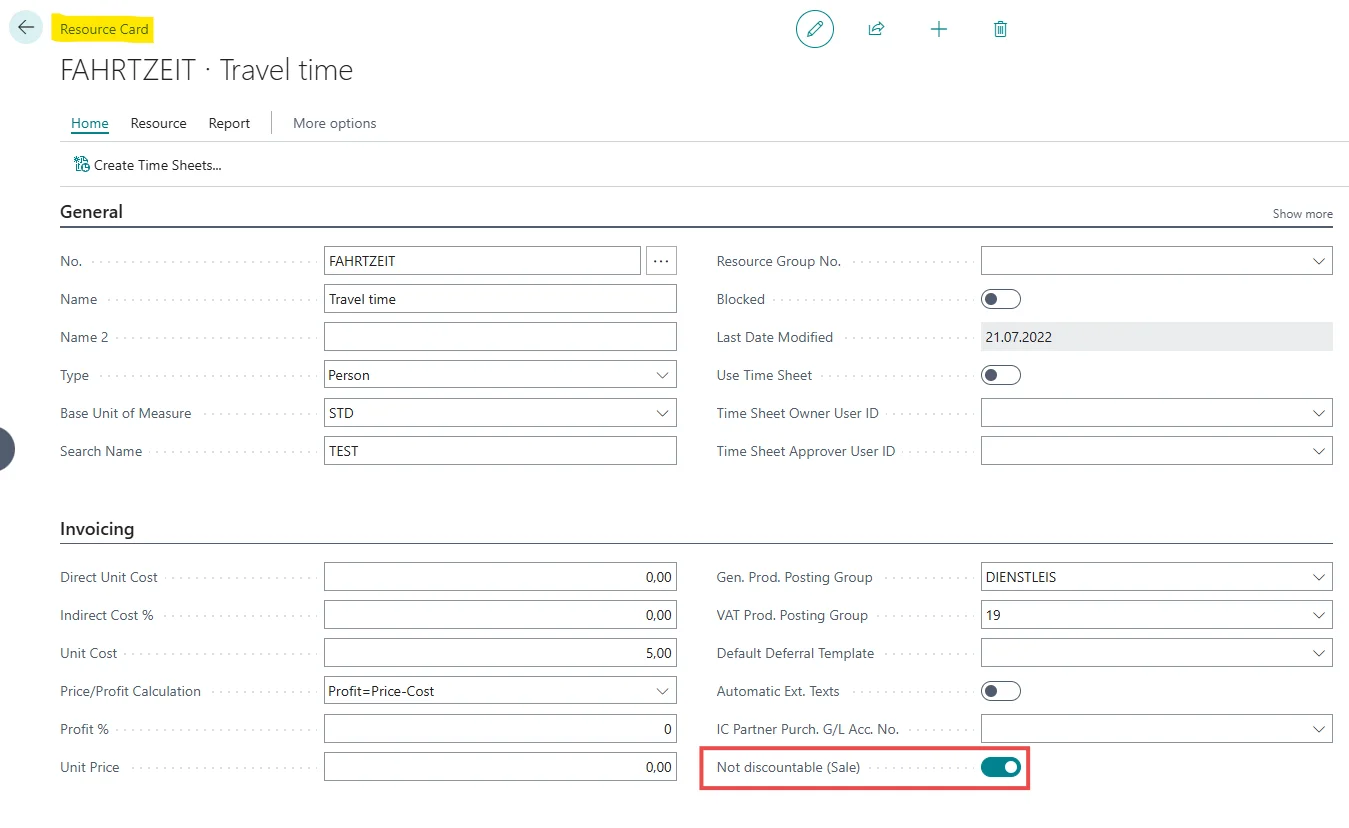
Task: Click the Create Time Sheets icon
Action: 82,165
